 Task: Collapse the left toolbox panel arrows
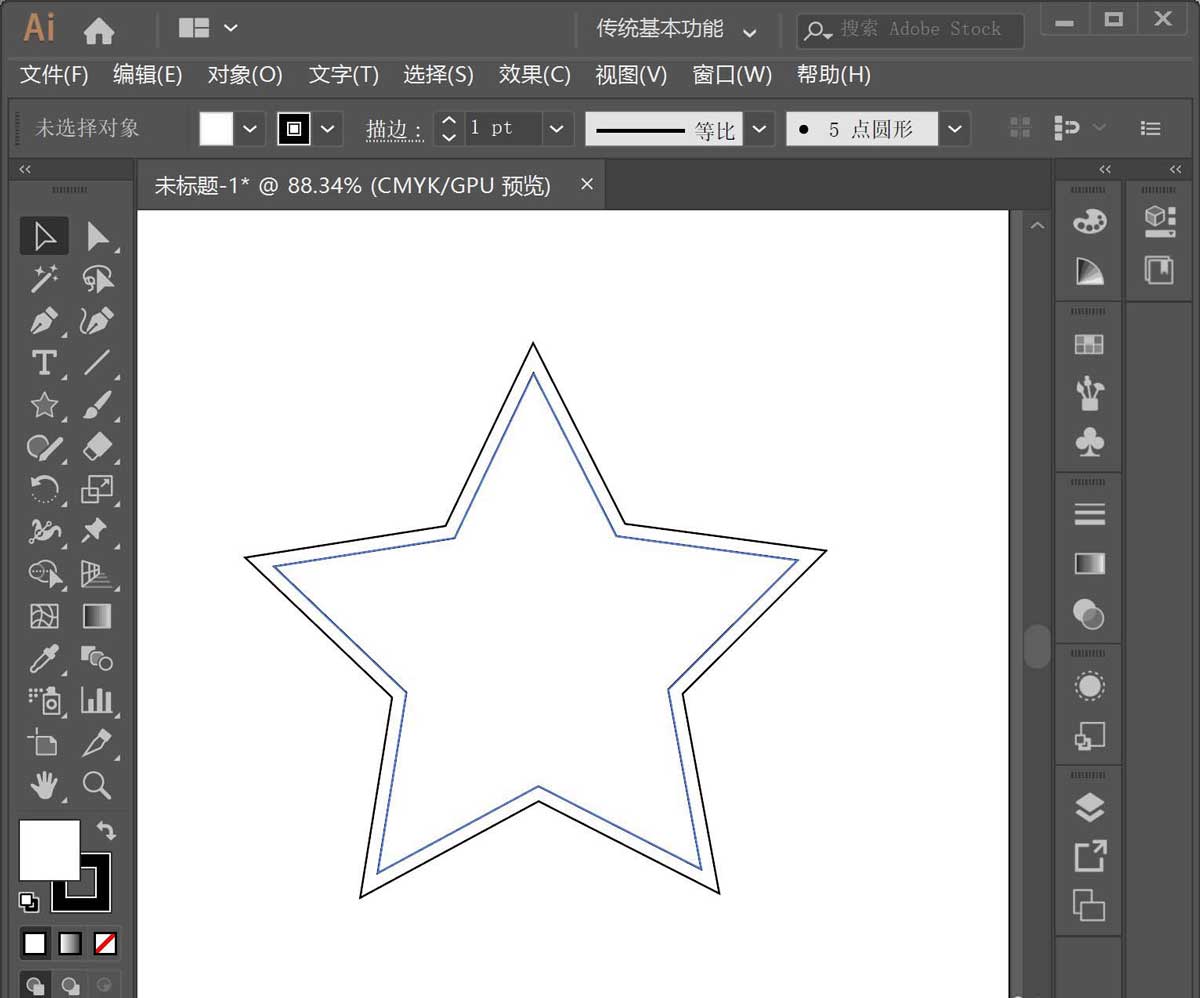point(26,170)
